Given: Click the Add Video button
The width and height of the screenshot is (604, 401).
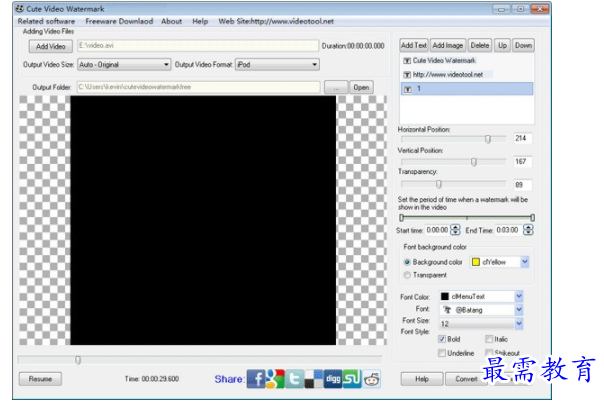Looking at the screenshot, I should pos(50,46).
